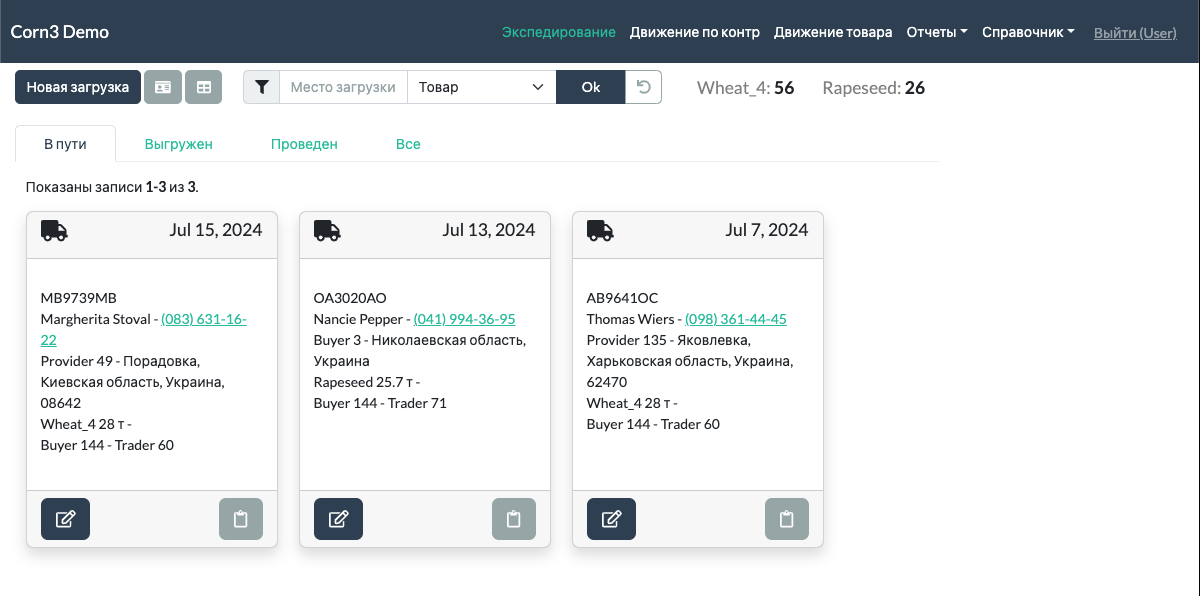
Task: Open the Проведен tab
Action: (304, 144)
